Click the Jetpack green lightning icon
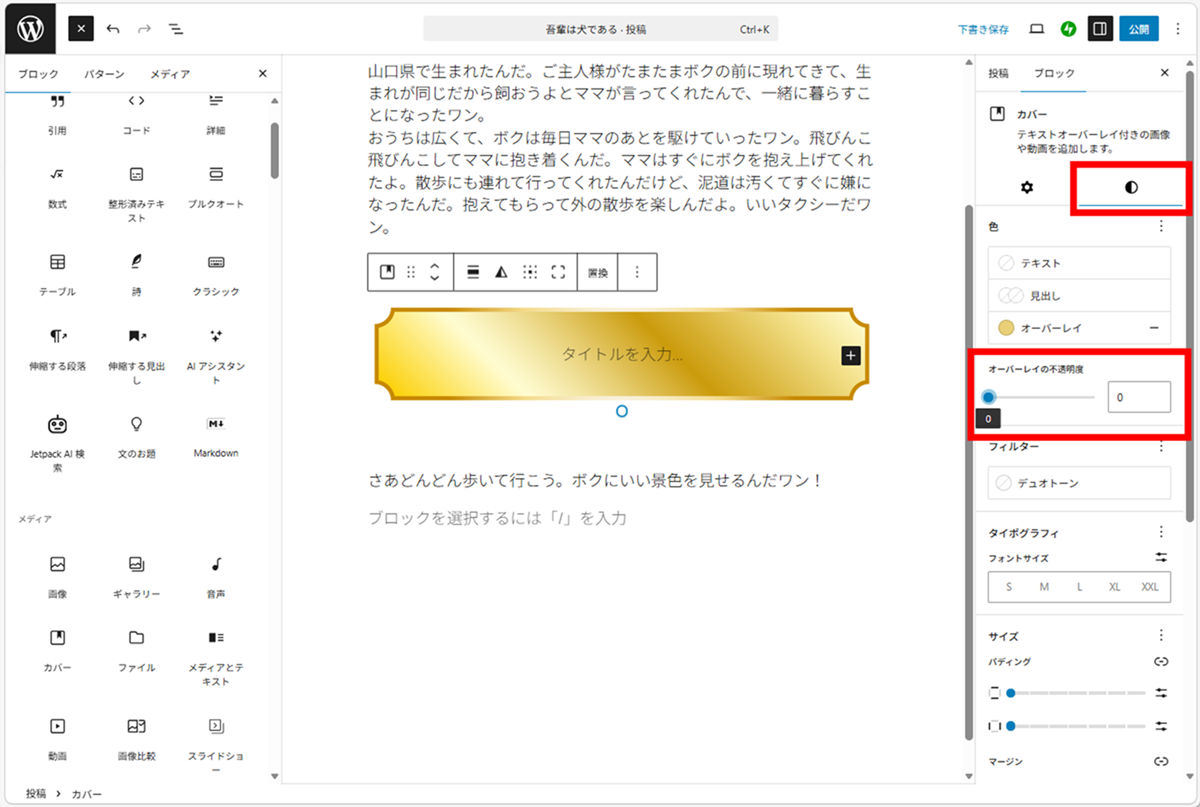 coord(1068,29)
